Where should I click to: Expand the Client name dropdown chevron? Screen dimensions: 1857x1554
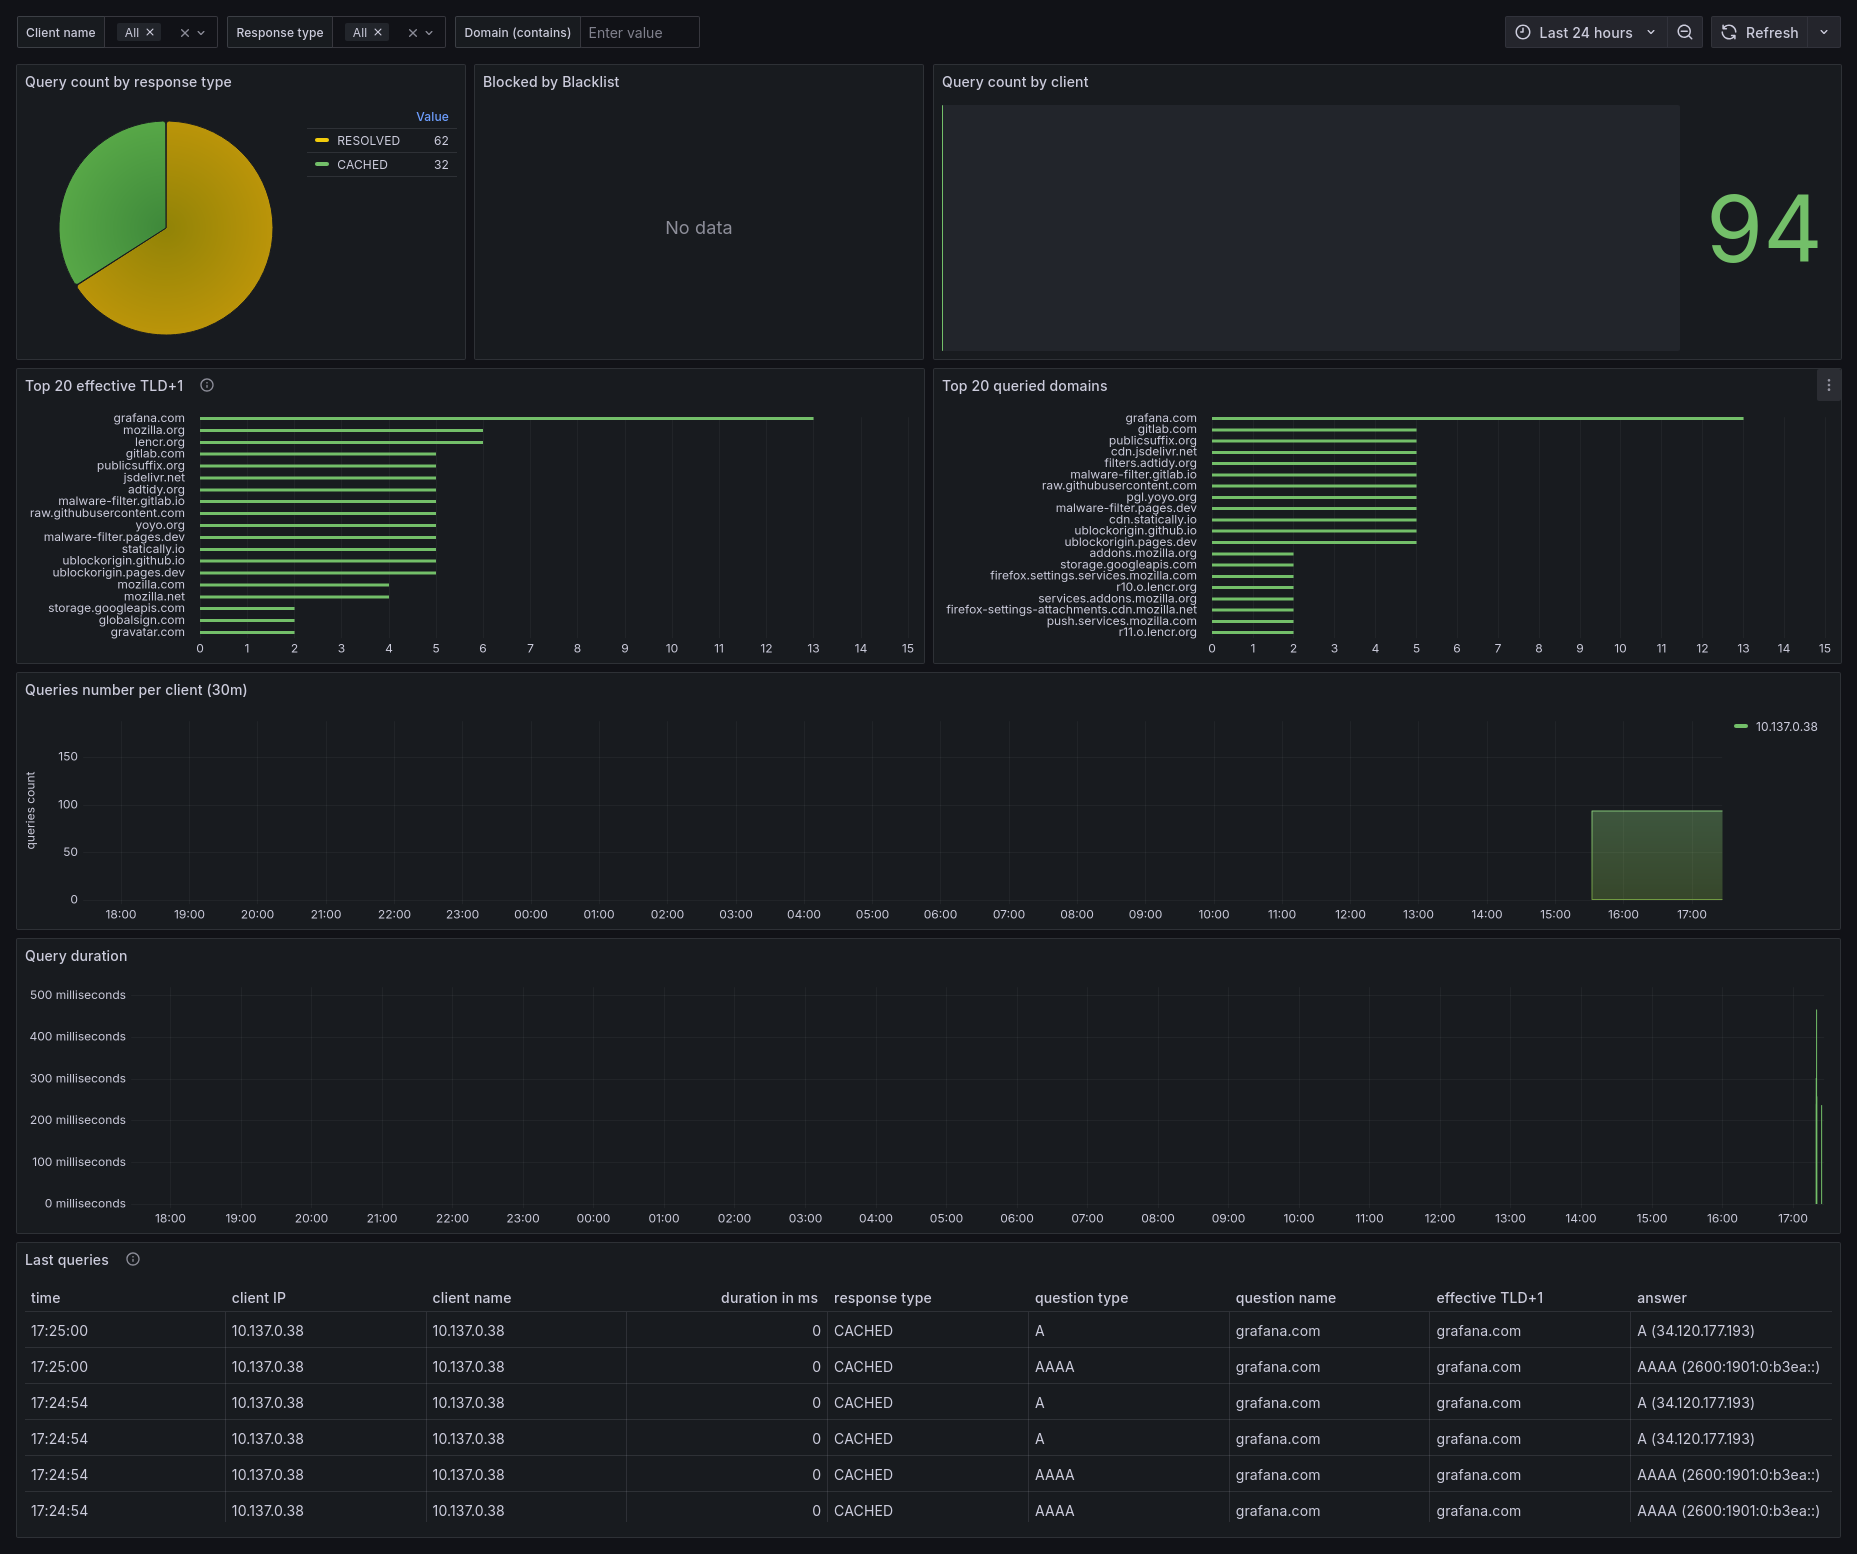pyautogui.click(x=201, y=33)
